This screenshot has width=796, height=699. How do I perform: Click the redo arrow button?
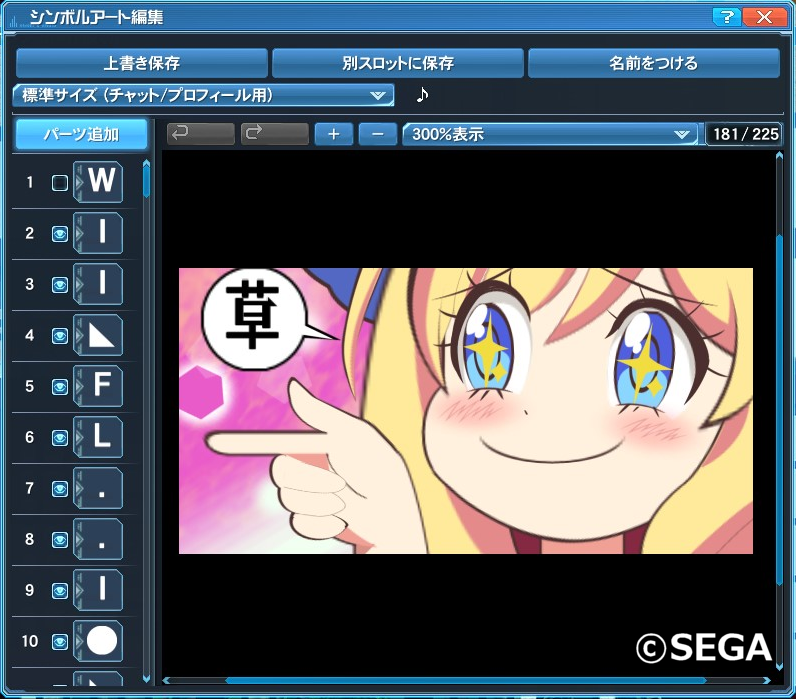tap(275, 134)
